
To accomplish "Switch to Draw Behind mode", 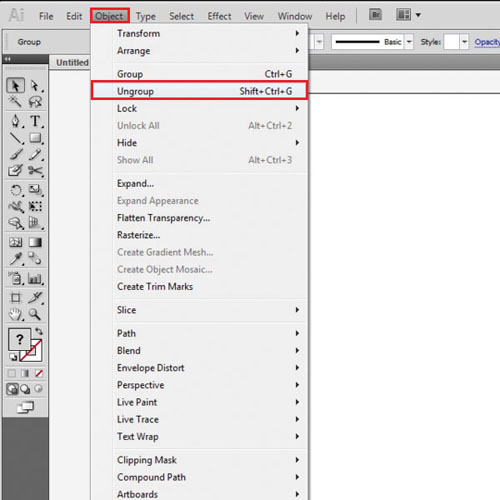I will click(25, 389).
